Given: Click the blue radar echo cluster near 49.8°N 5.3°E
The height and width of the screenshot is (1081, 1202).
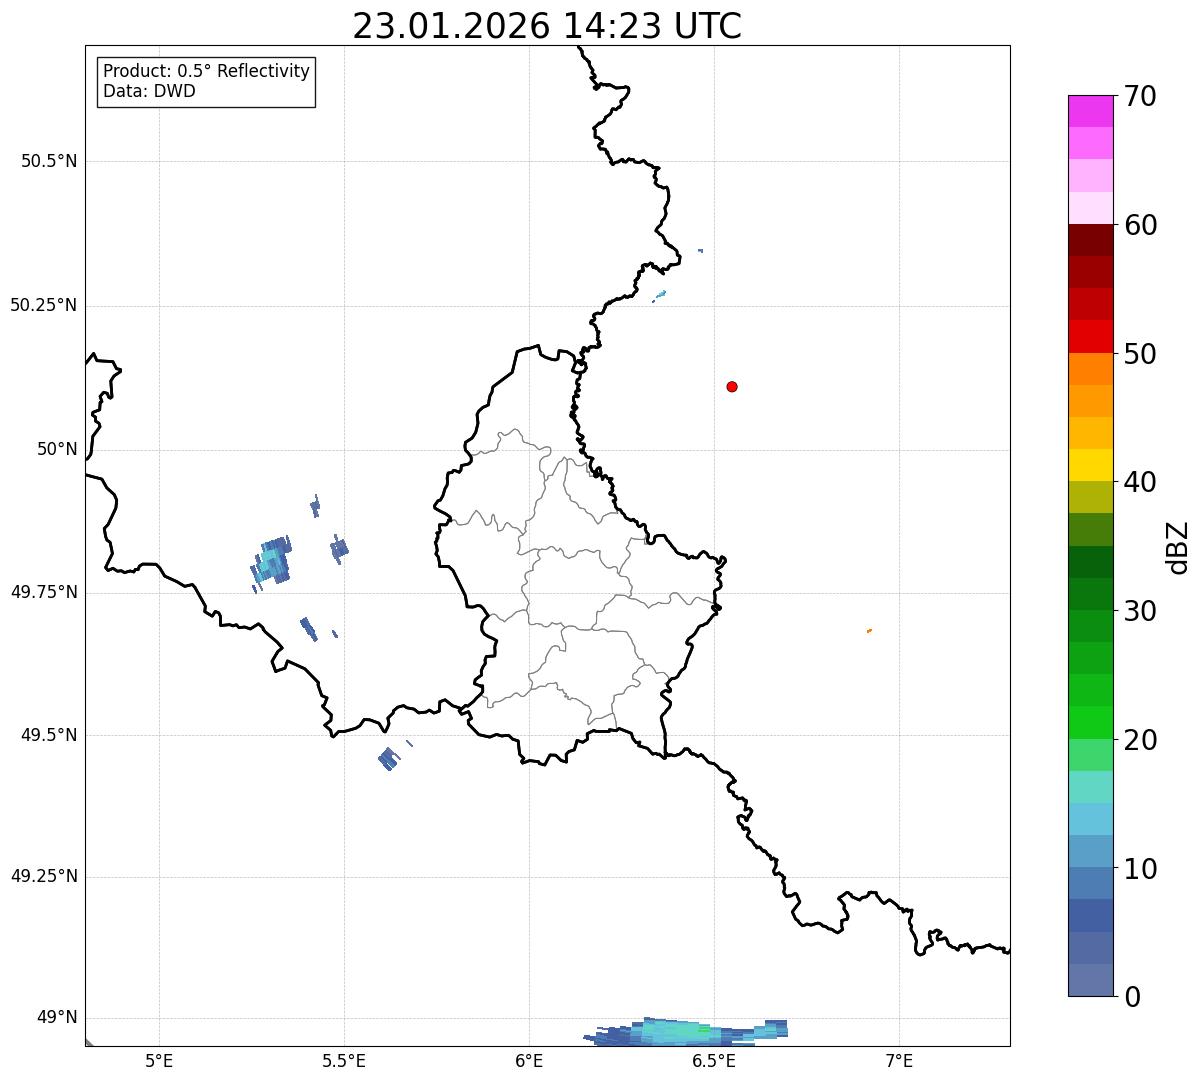Looking at the screenshot, I should [272, 562].
